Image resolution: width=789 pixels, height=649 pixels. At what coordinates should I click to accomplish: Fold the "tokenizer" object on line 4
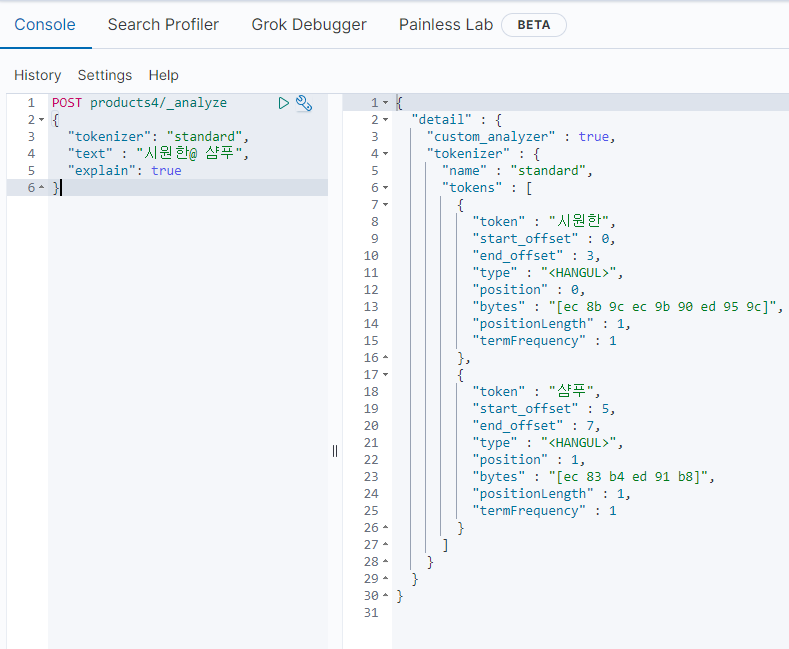tap(385, 154)
